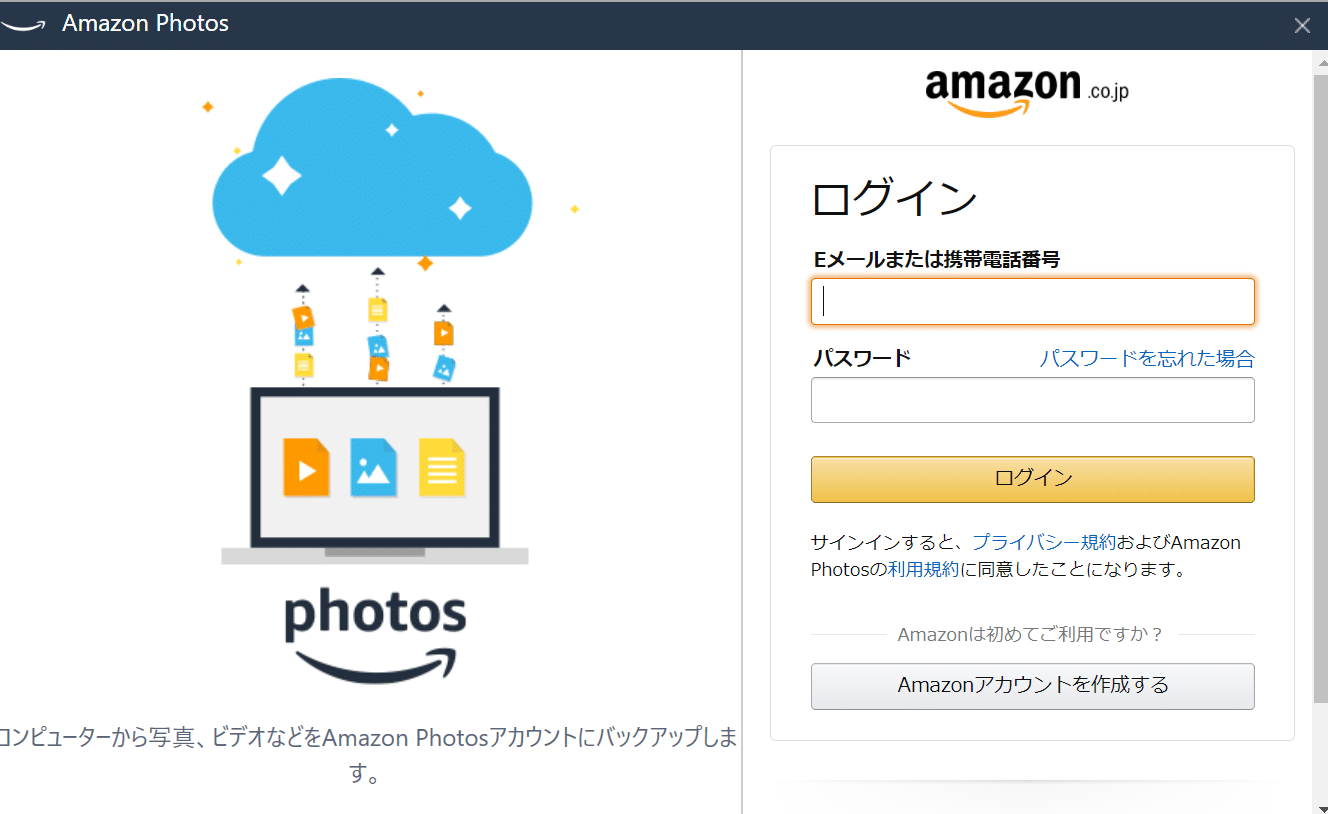
Task: Click the scrollbar down arrow at the bottom right
Action: coord(1320,806)
